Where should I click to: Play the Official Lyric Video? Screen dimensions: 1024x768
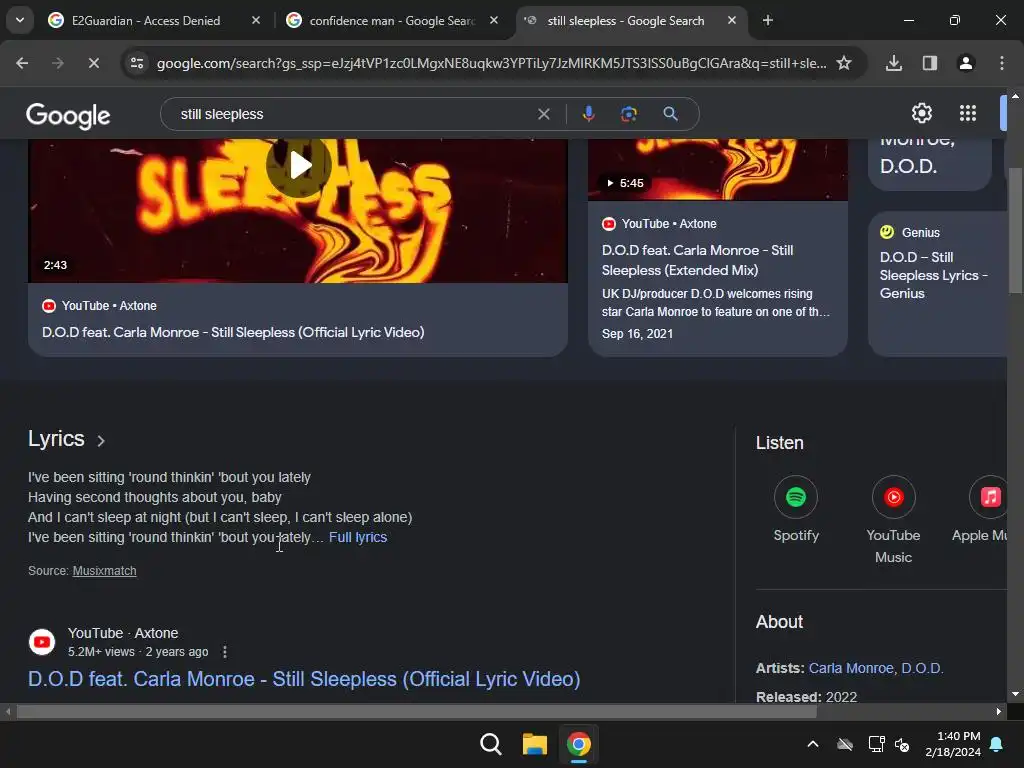pyautogui.click(x=298, y=165)
